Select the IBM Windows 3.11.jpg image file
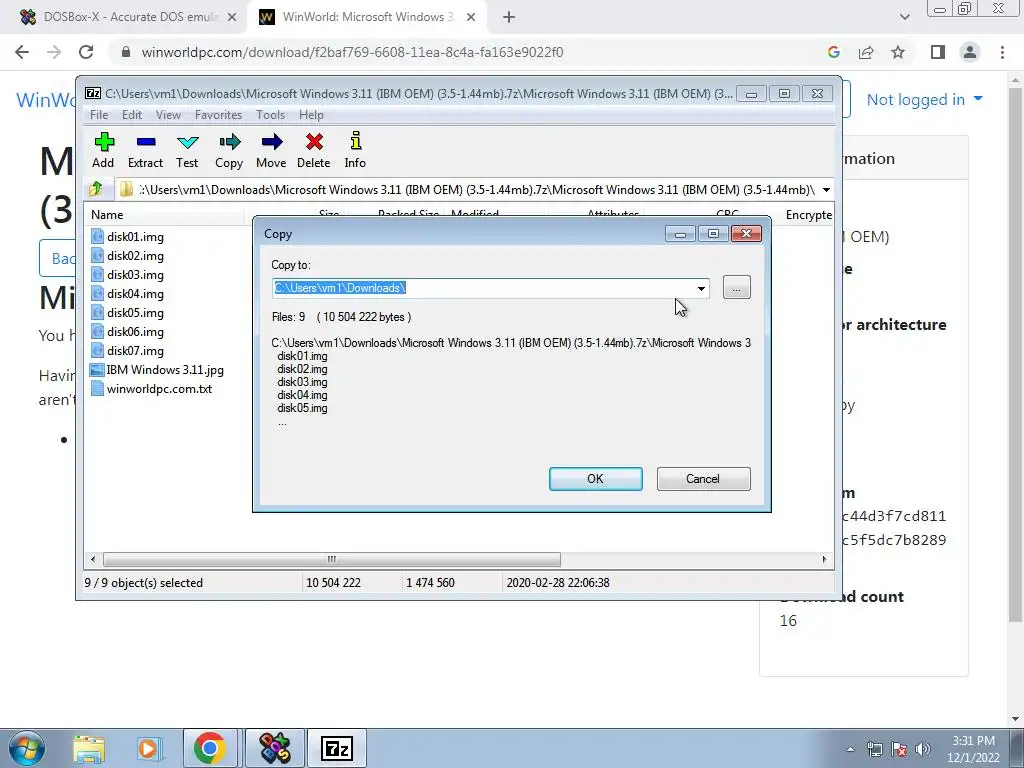 click(x=157, y=370)
